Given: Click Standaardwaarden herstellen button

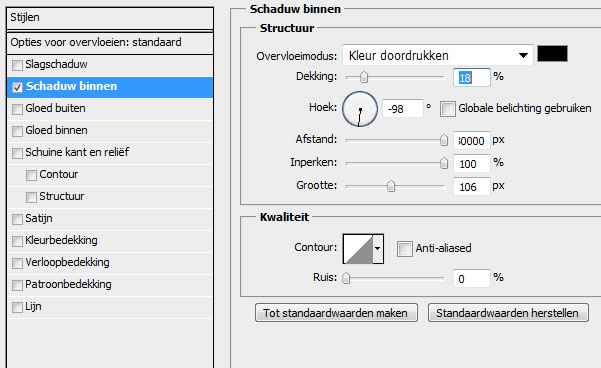Looking at the screenshot, I should coord(508,313).
